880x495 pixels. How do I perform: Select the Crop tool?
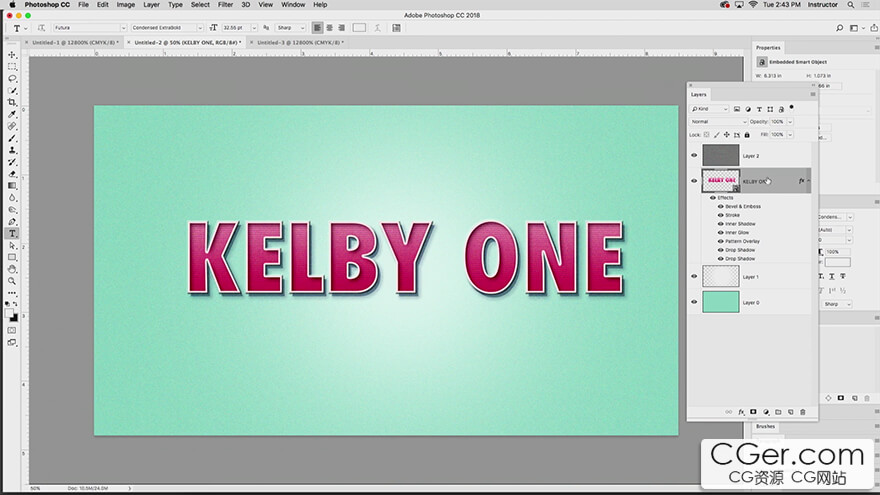click(x=12, y=102)
